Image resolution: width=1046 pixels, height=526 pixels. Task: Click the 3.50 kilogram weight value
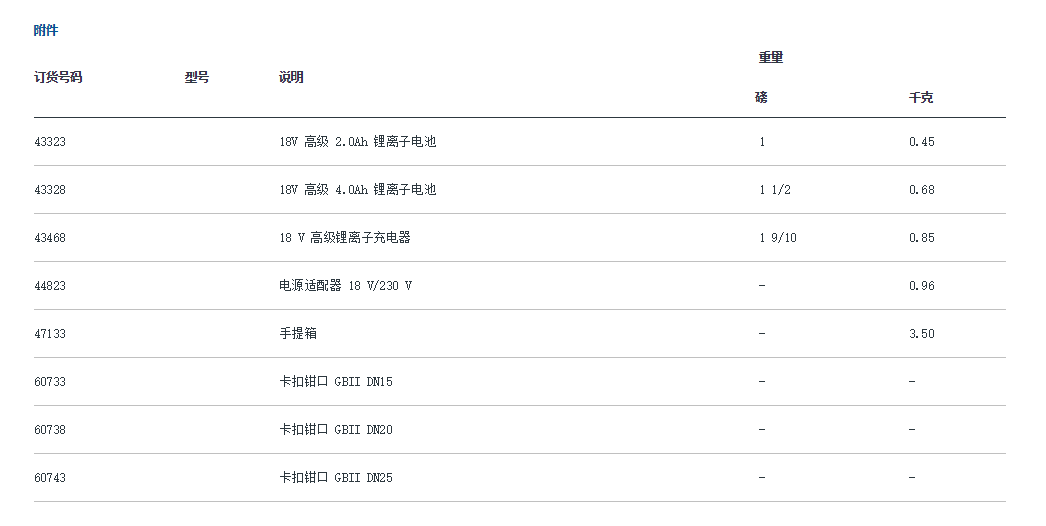[921, 334]
